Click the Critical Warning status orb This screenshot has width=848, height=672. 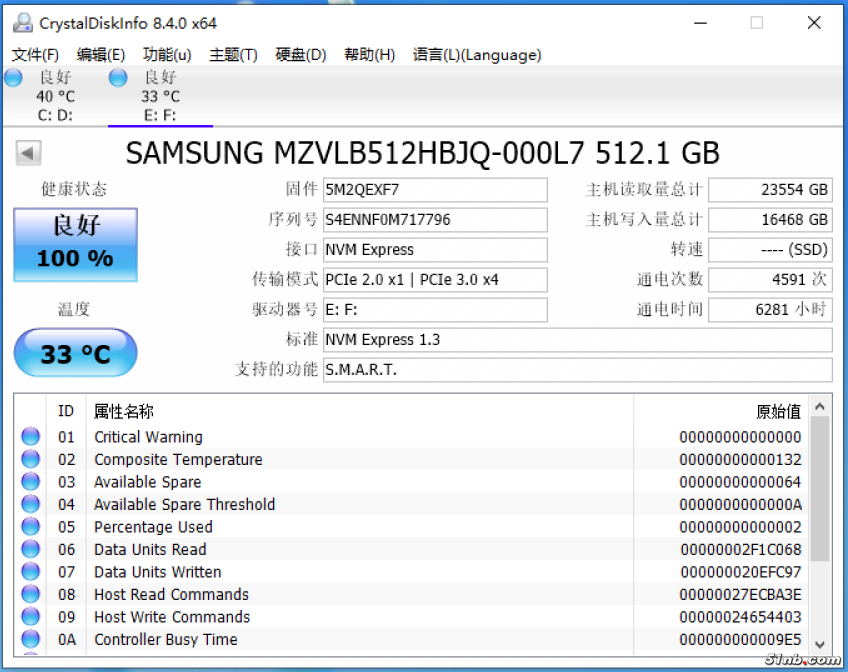(x=30, y=437)
